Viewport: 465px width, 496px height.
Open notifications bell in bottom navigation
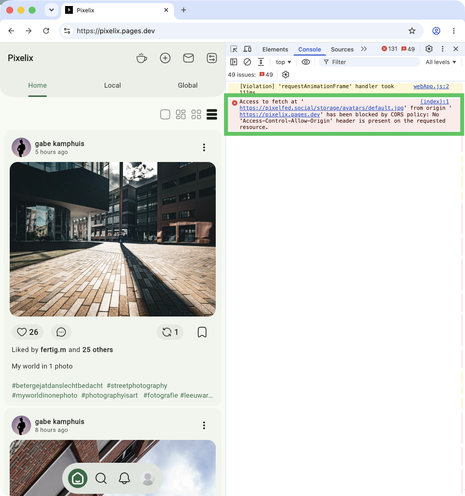click(124, 479)
